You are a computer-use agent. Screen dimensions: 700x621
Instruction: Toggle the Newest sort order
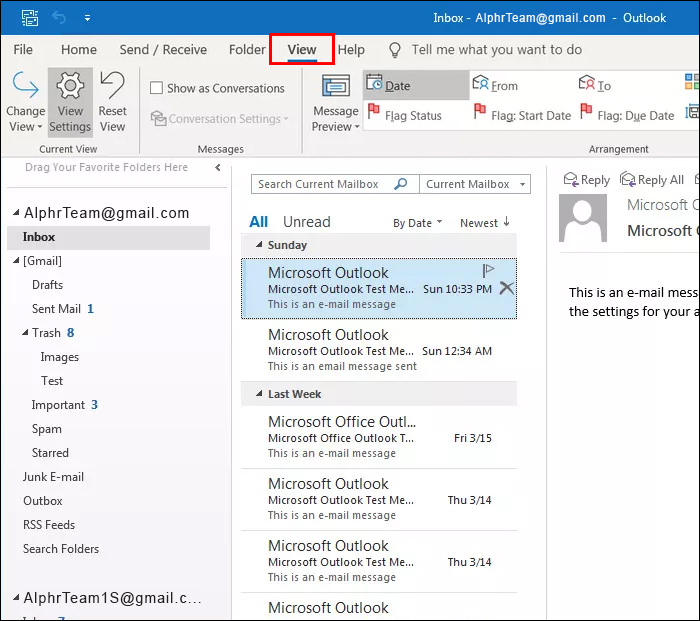[485, 223]
